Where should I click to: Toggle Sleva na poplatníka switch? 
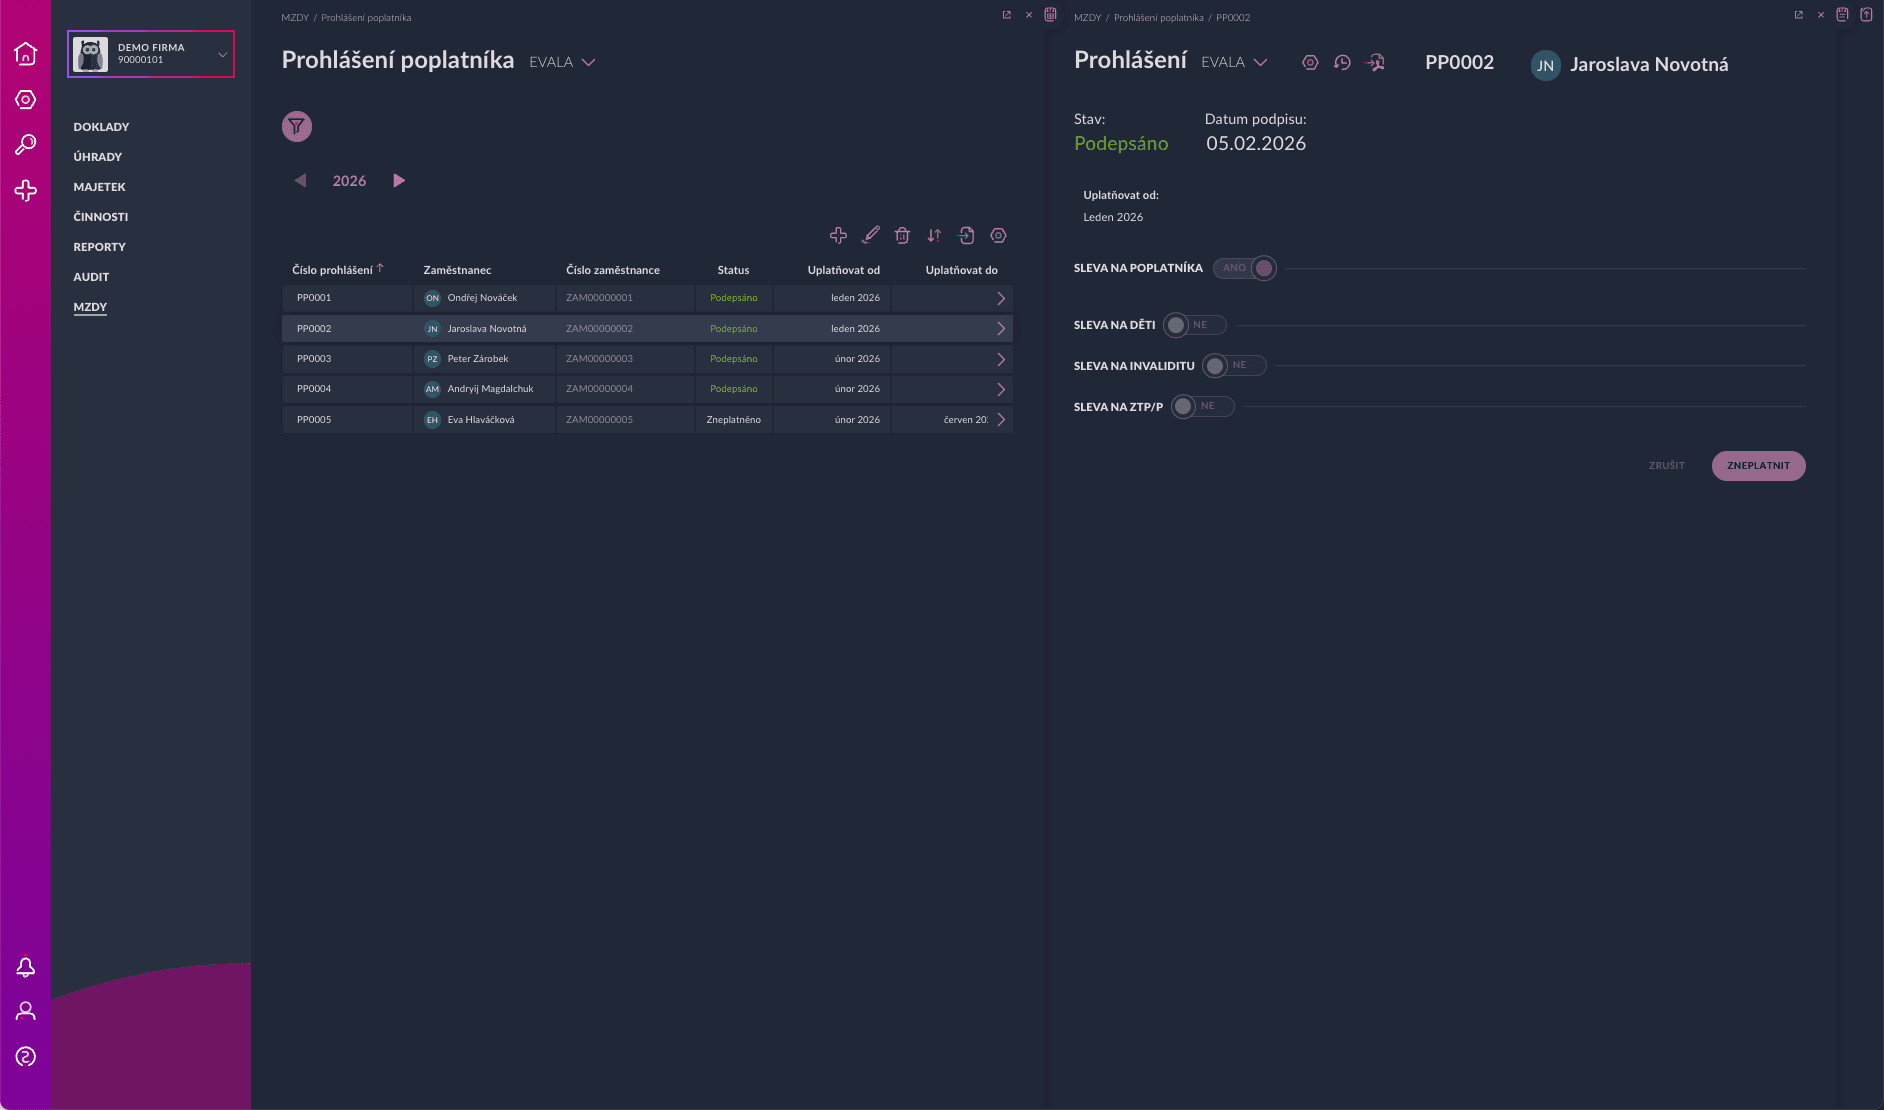pyautogui.click(x=1245, y=268)
